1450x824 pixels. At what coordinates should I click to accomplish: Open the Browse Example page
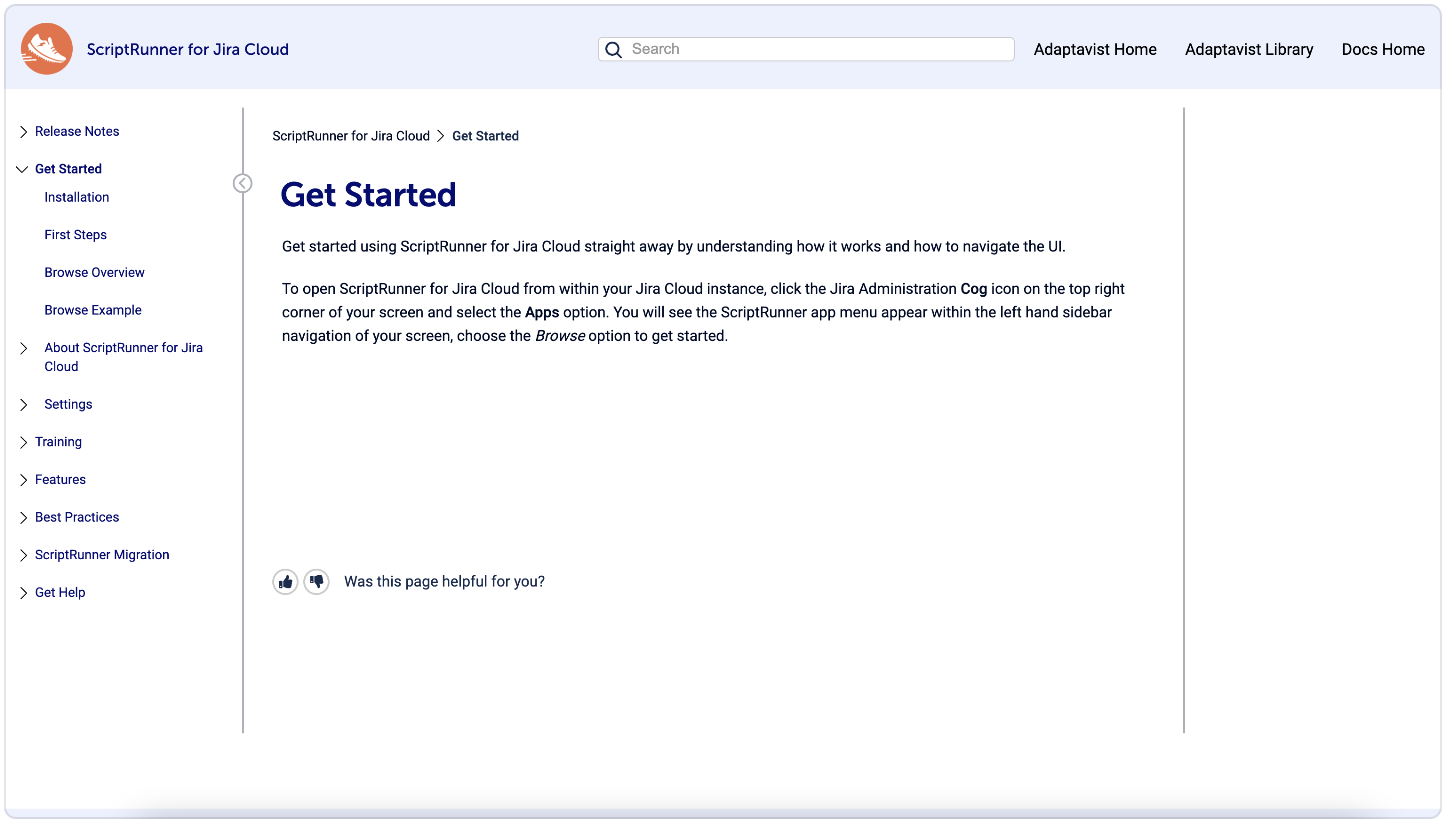(93, 310)
